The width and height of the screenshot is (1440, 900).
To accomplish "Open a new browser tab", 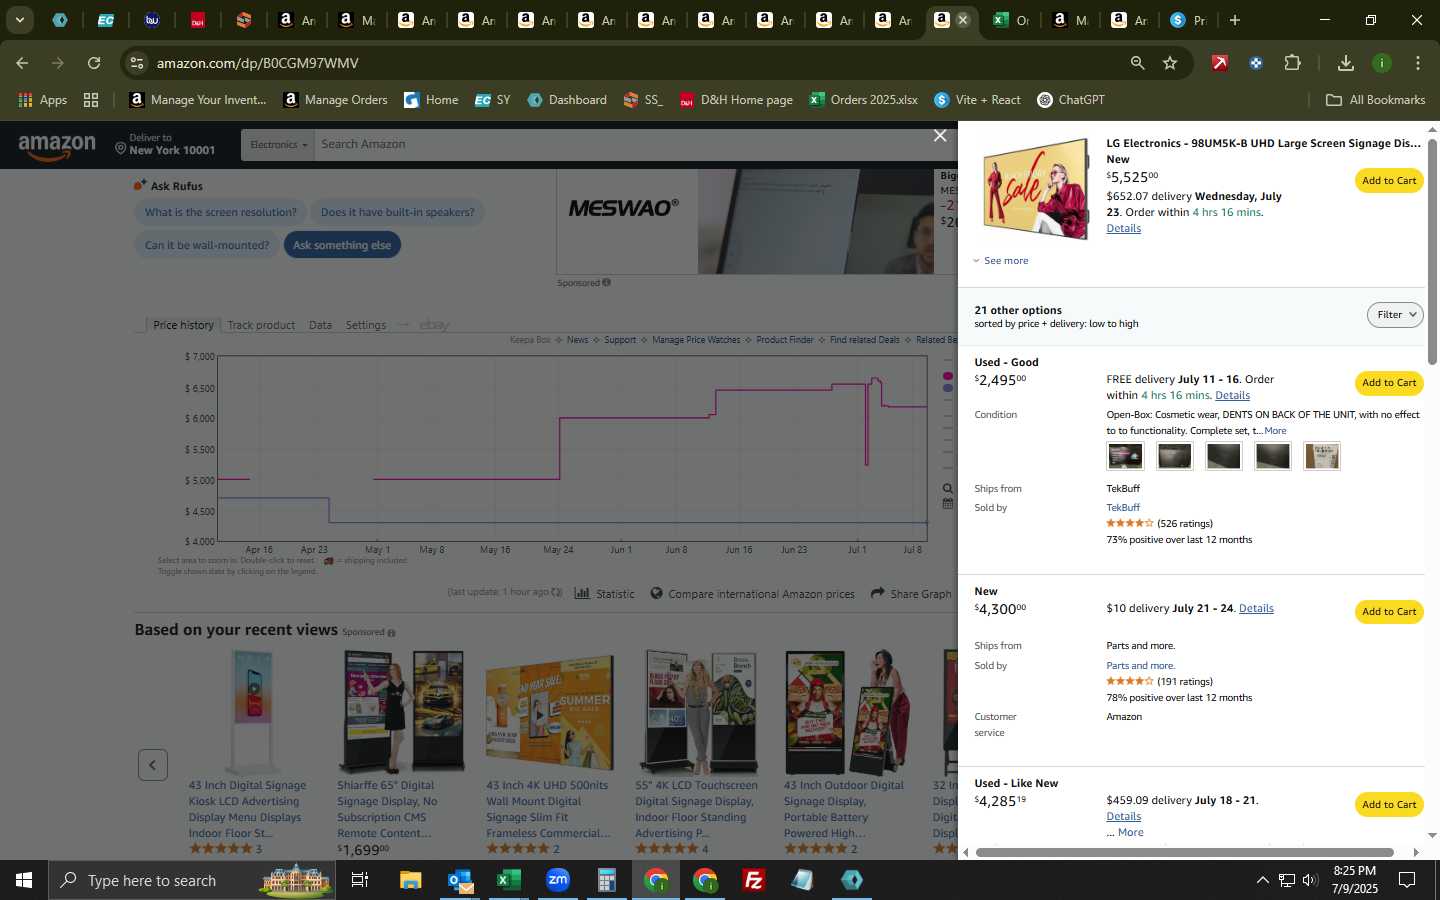I will click(1234, 20).
